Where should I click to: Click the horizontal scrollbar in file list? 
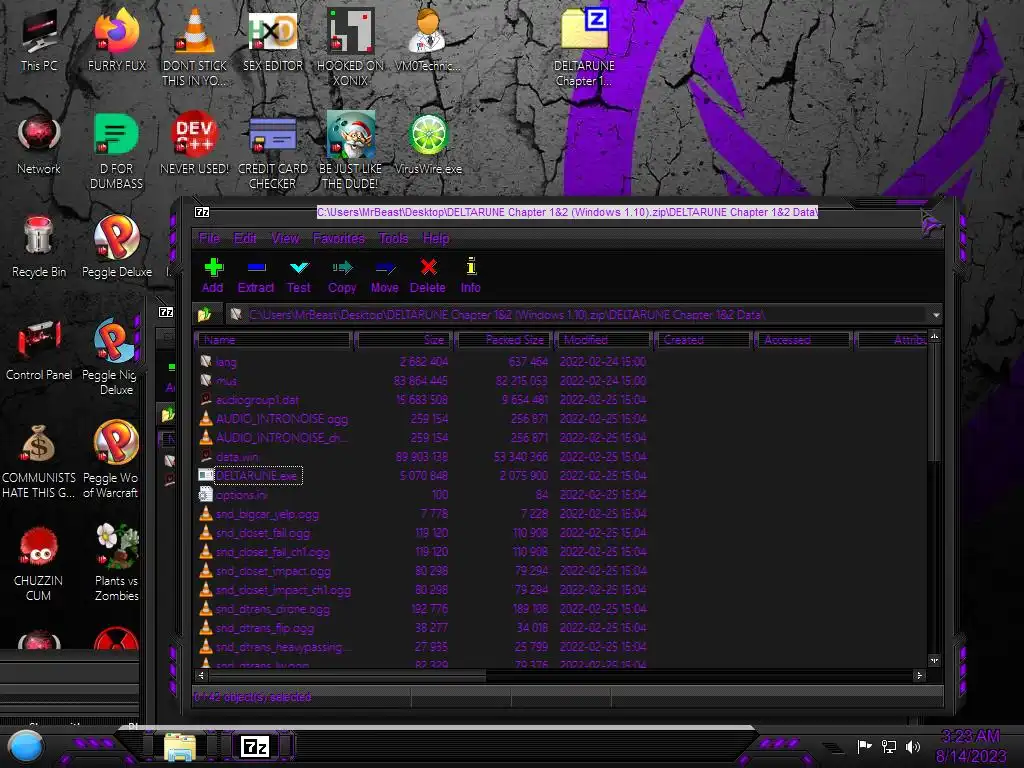(347, 675)
